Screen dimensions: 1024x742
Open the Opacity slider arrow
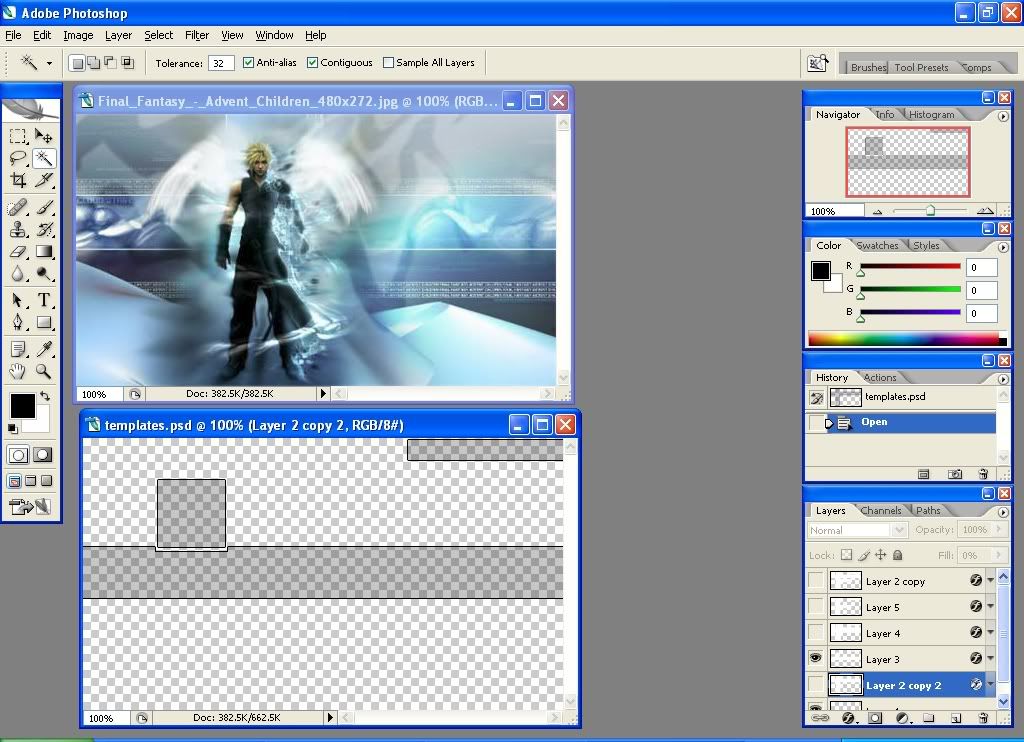(x=999, y=530)
